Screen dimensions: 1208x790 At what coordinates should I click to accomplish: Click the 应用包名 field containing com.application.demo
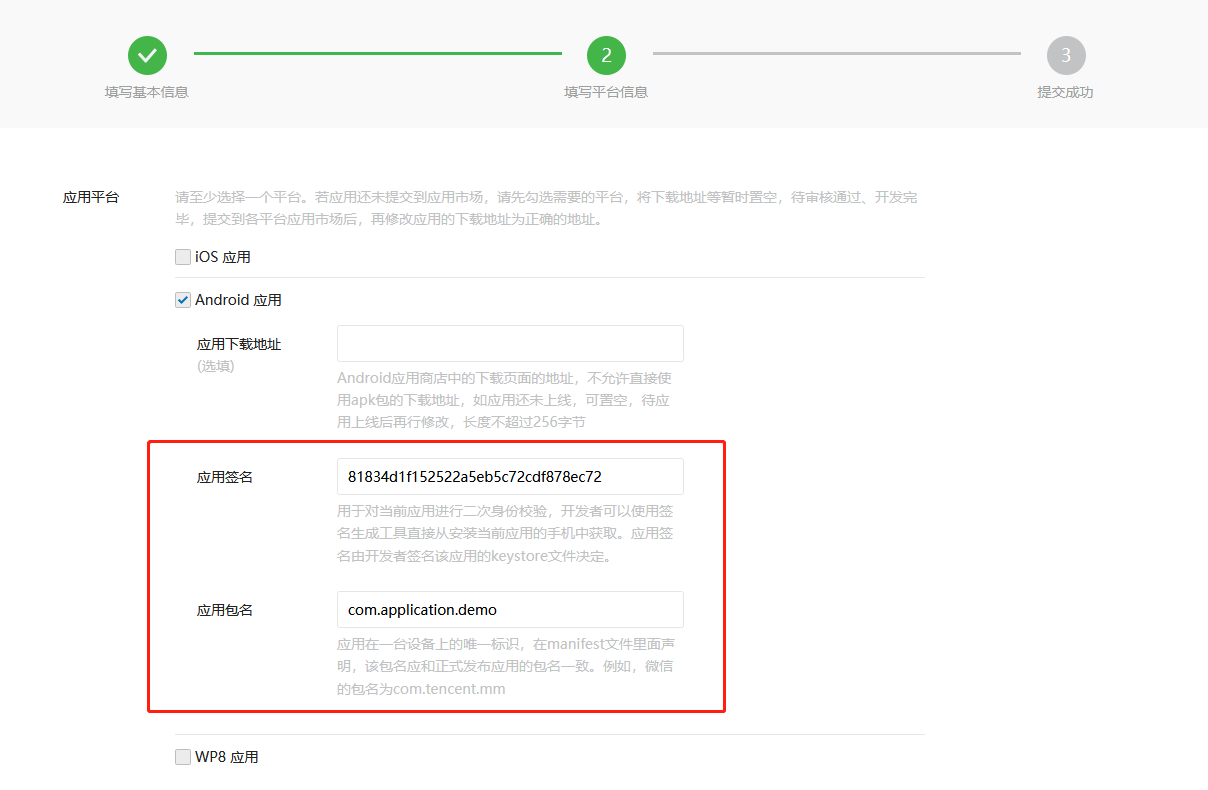(510, 609)
